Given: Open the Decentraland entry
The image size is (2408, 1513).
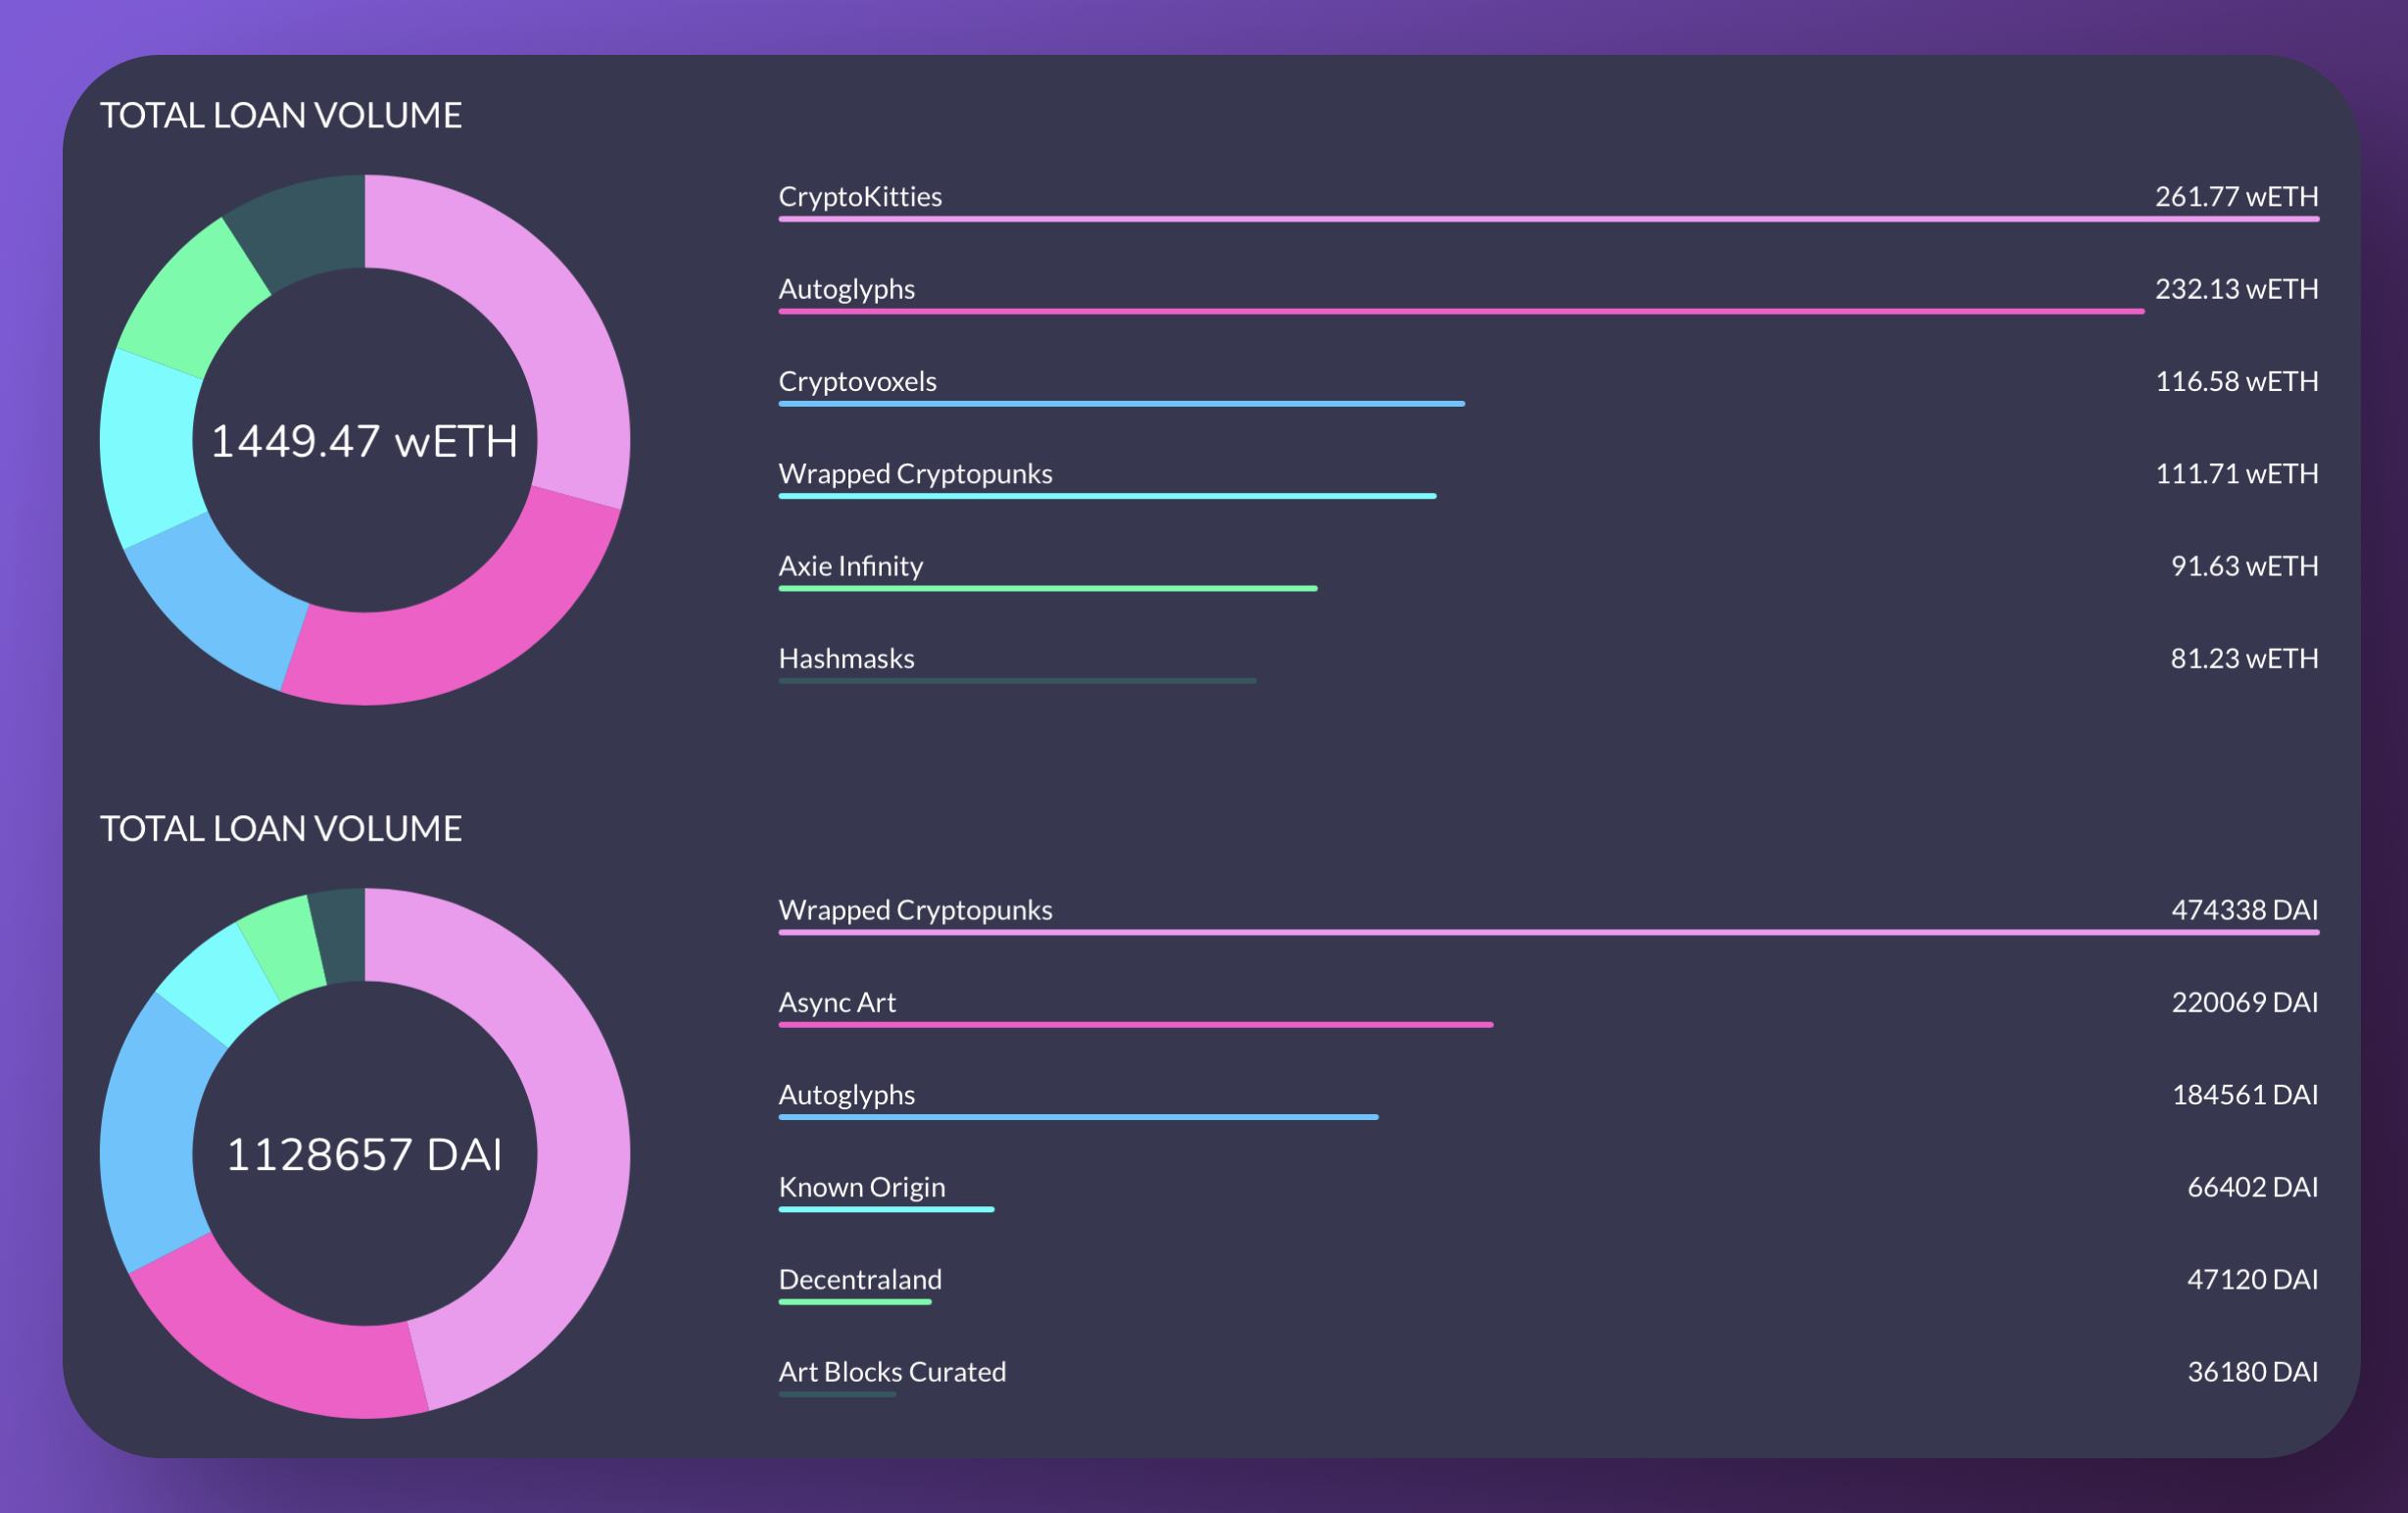Looking at the screenshot, I should tap(859, 1279).
